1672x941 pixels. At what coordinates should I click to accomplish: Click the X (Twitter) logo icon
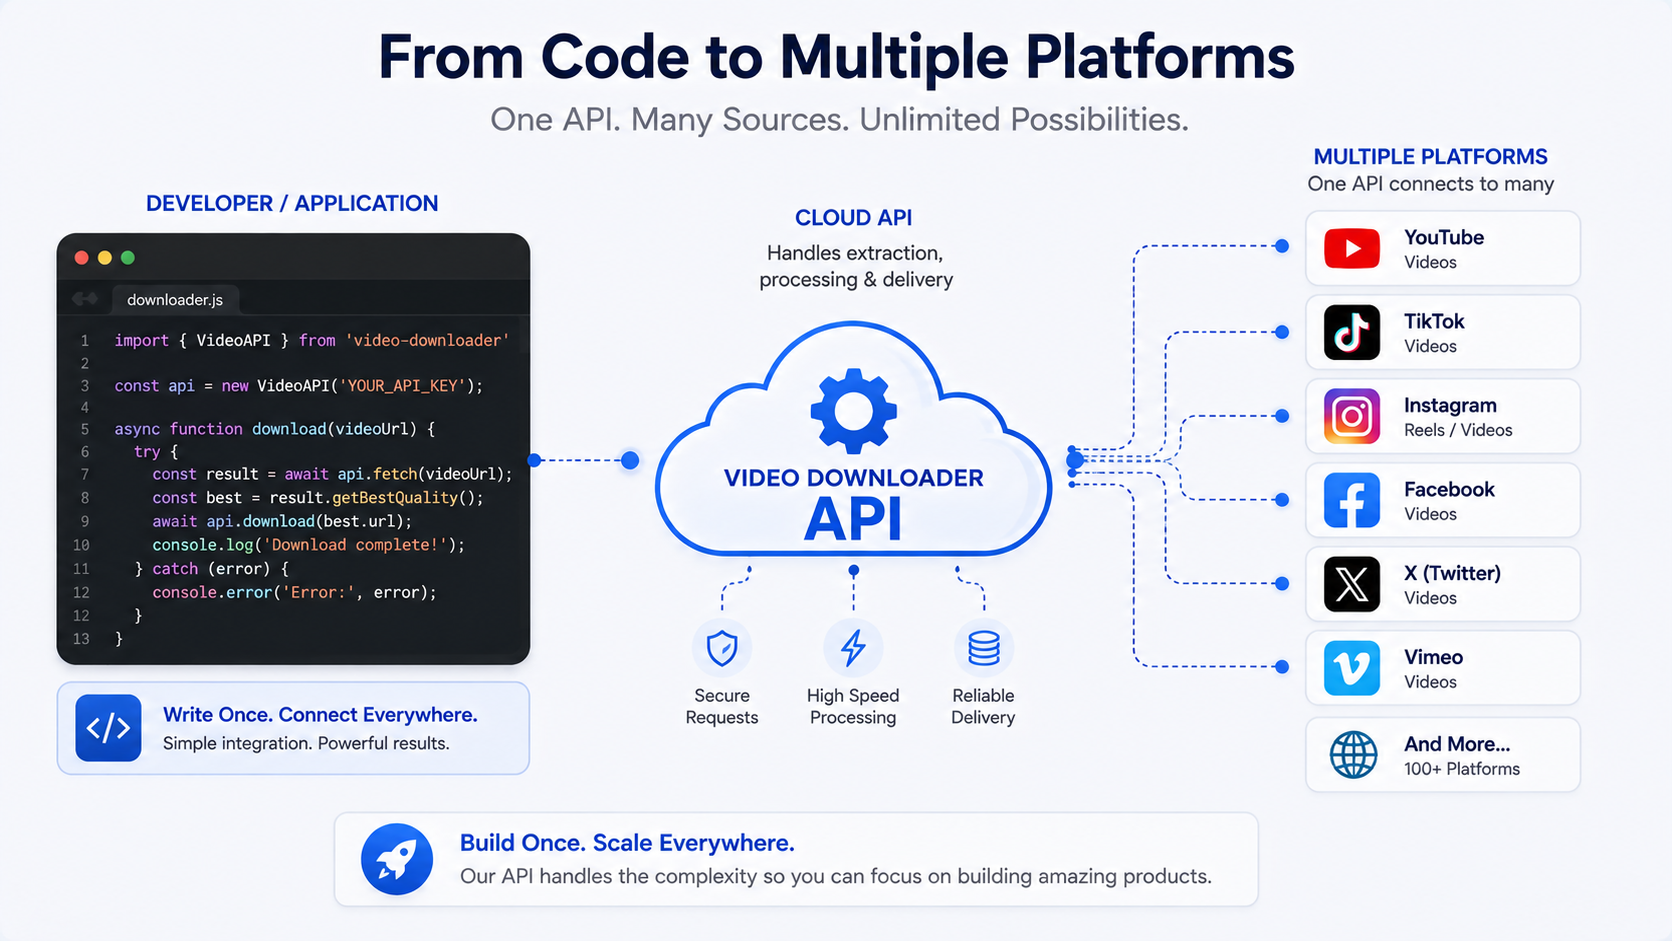coord(1352,584)
